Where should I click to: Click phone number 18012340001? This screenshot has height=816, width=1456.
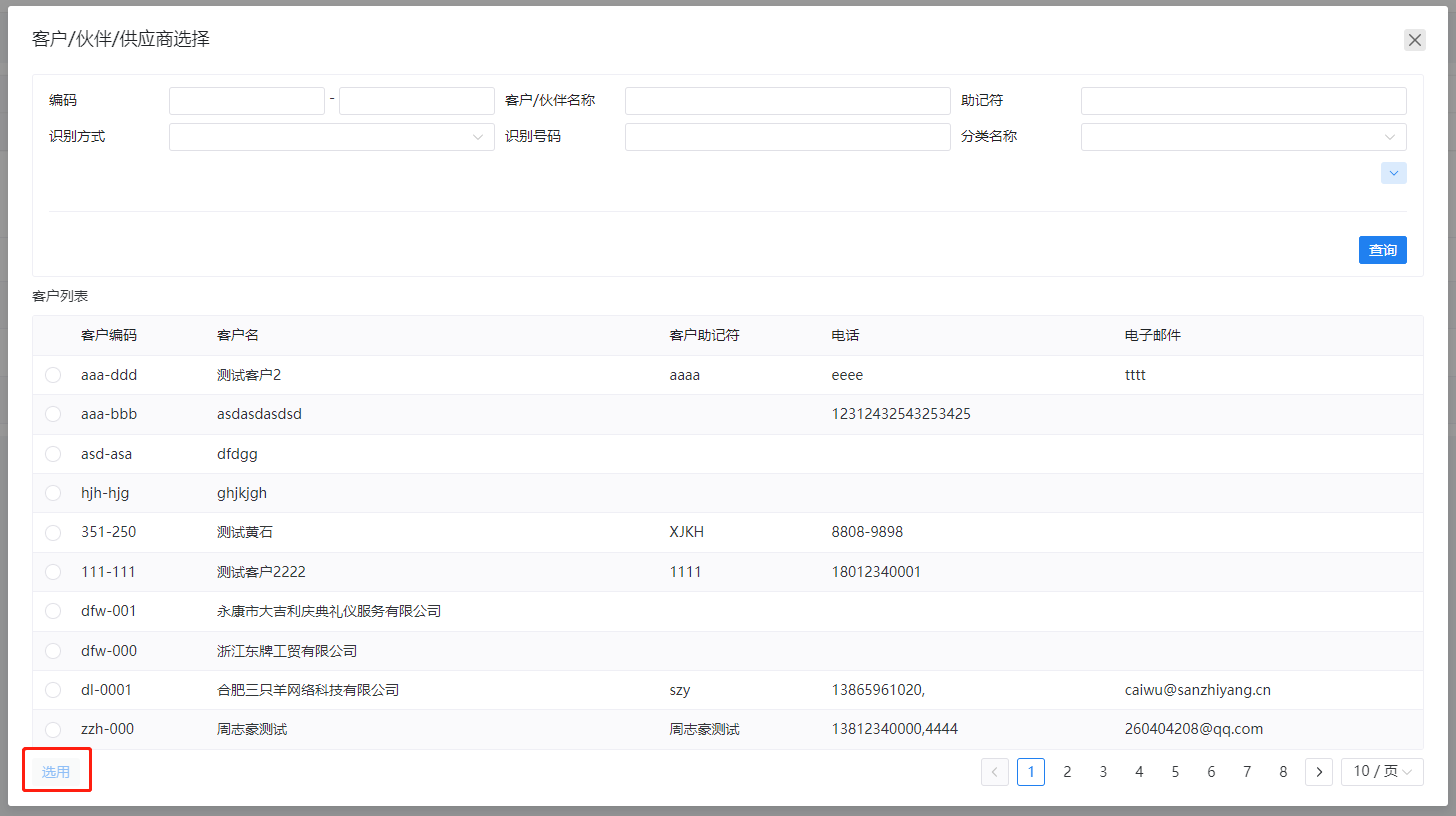876,572
